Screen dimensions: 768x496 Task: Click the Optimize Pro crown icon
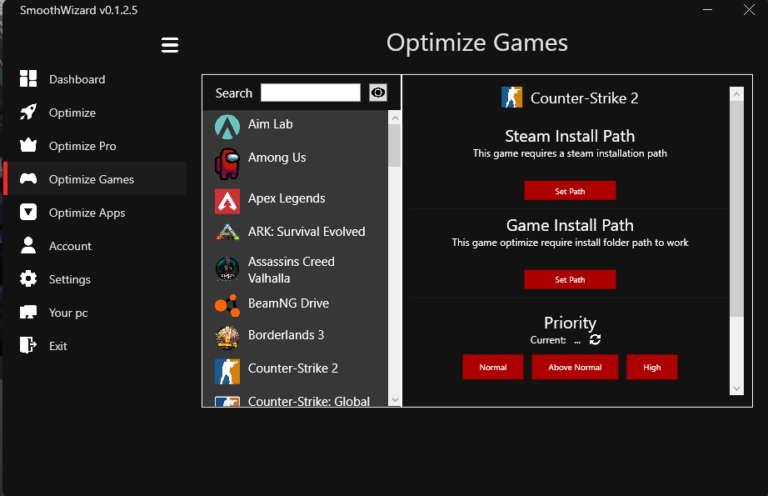28,145
